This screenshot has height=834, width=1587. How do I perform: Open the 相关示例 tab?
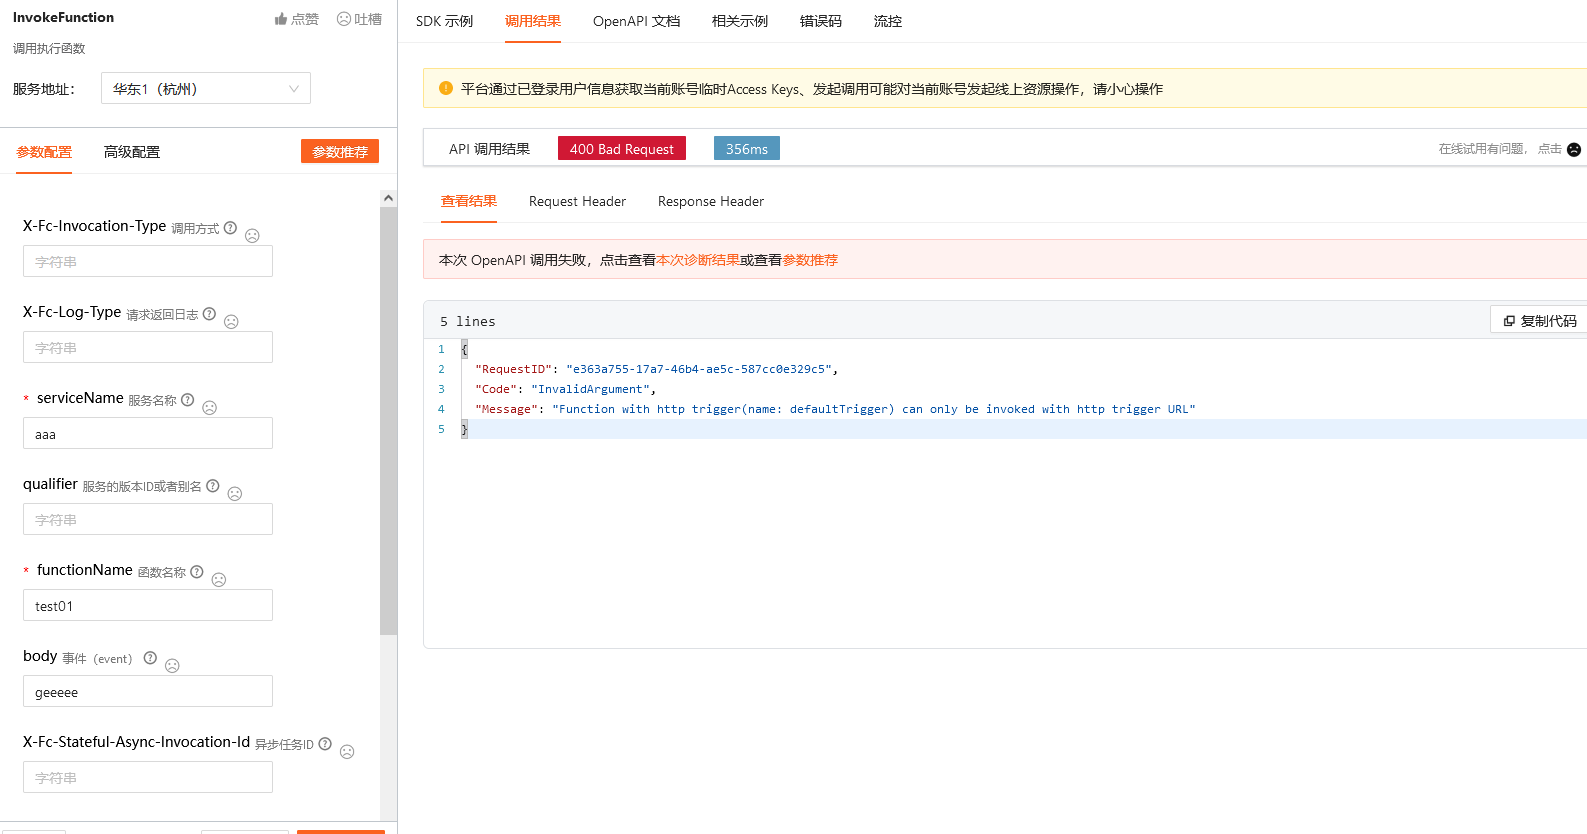click(x=740, y=21)
